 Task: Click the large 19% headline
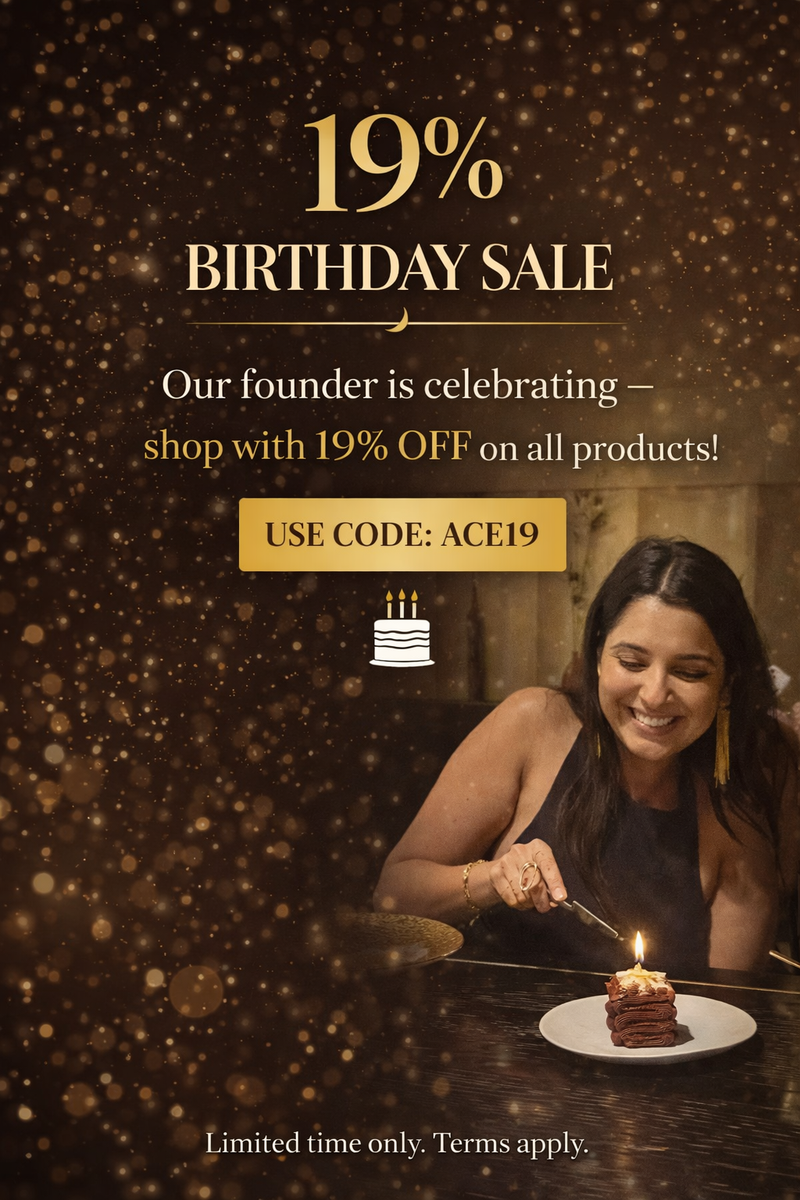click(402, 164)
